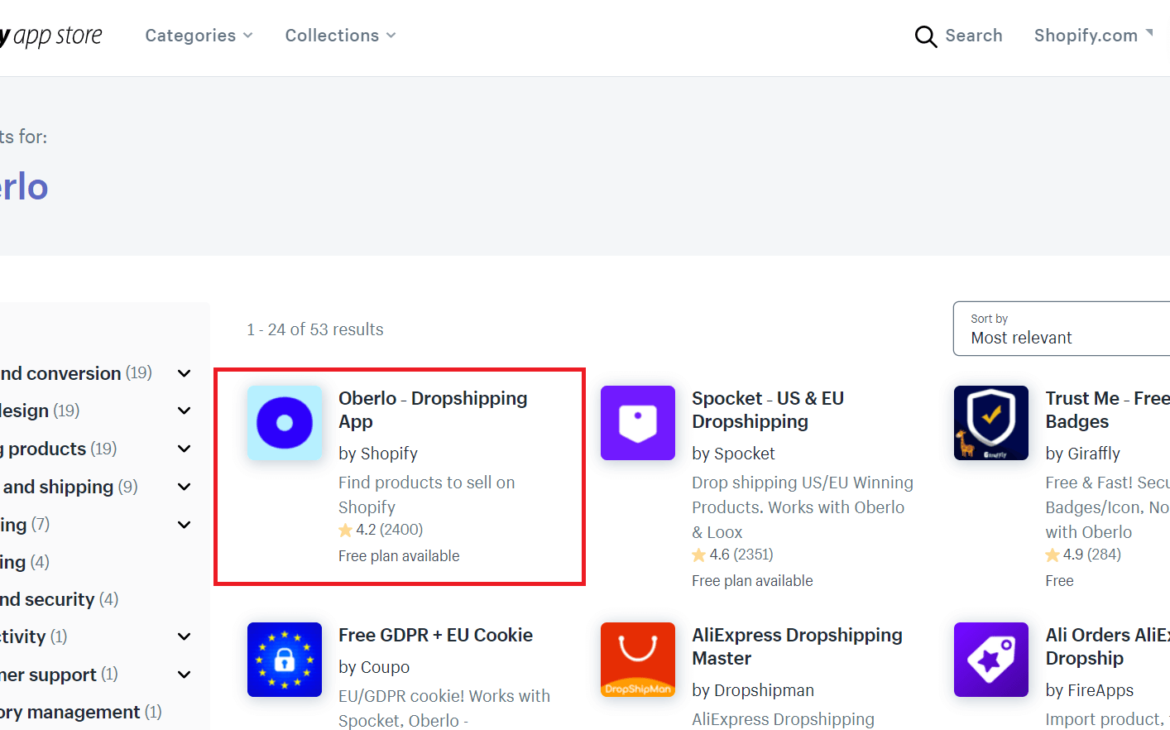Filter by the conversion (19) category

pyautogui.click(x=75, y=373)
